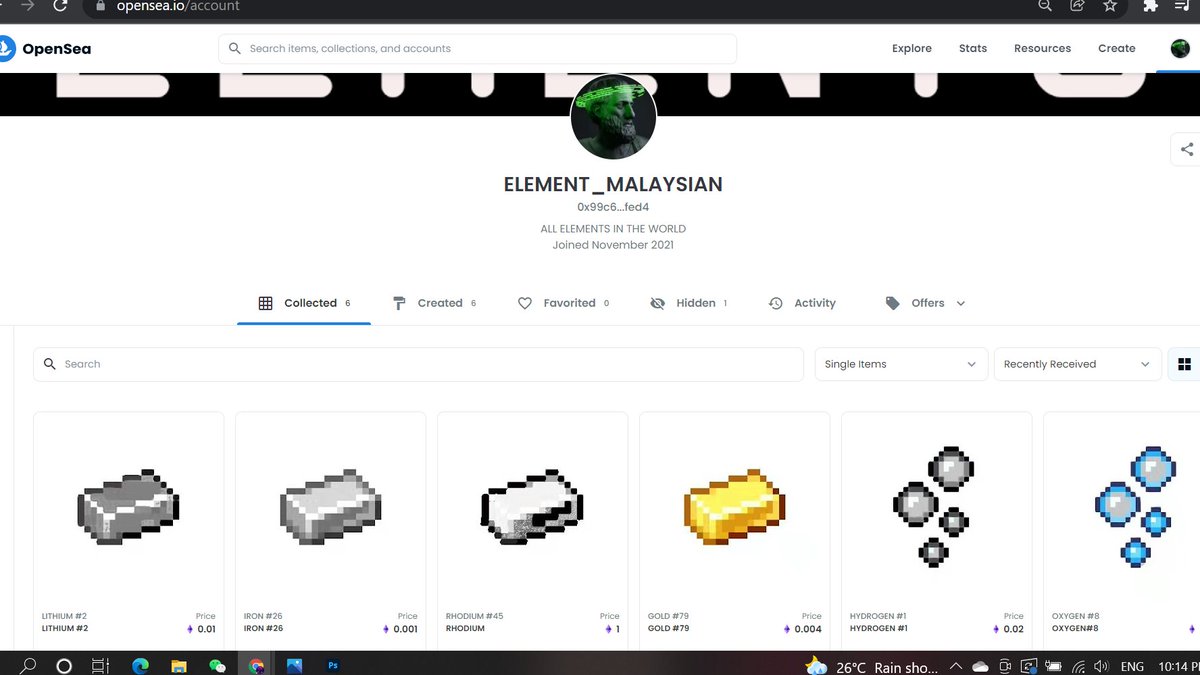Click the share profile icon
Image resolution: width=1200 pixels, height=675 pixels.
(x=1187, y=149)
